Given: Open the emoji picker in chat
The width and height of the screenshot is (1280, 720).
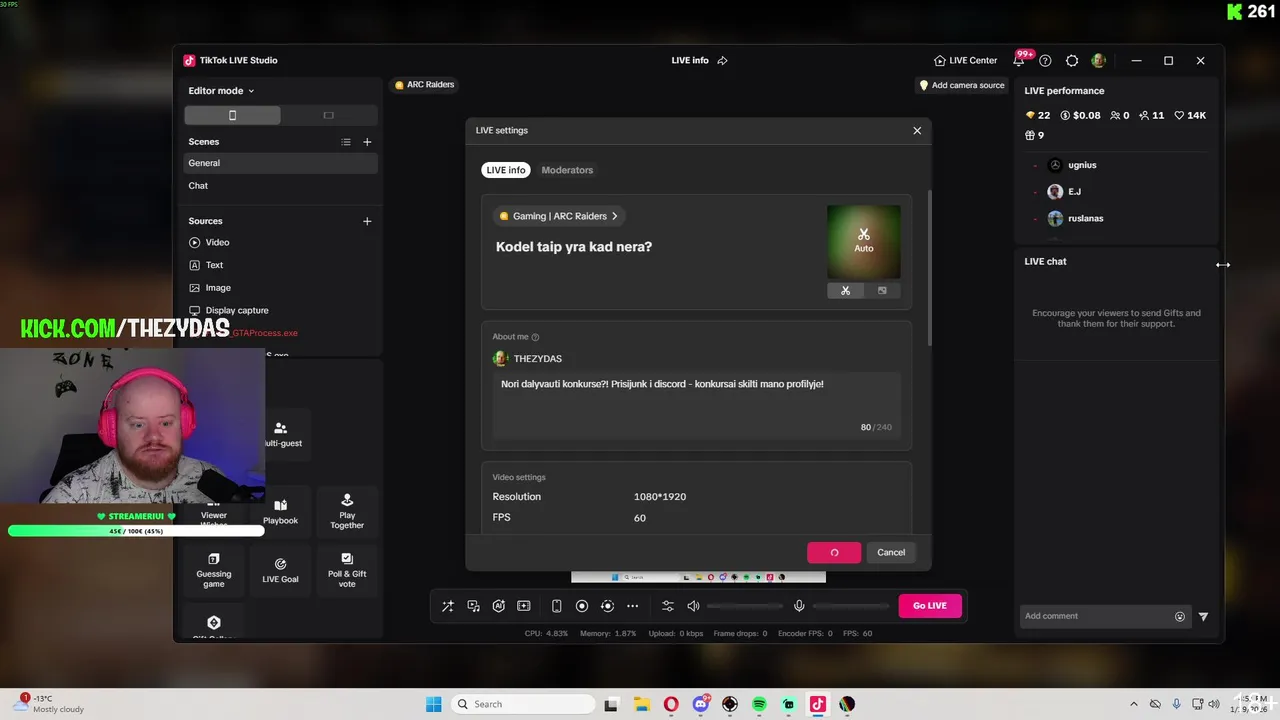Looking at the screenshot, I should pyautogui.click(x=1180, y=617).
